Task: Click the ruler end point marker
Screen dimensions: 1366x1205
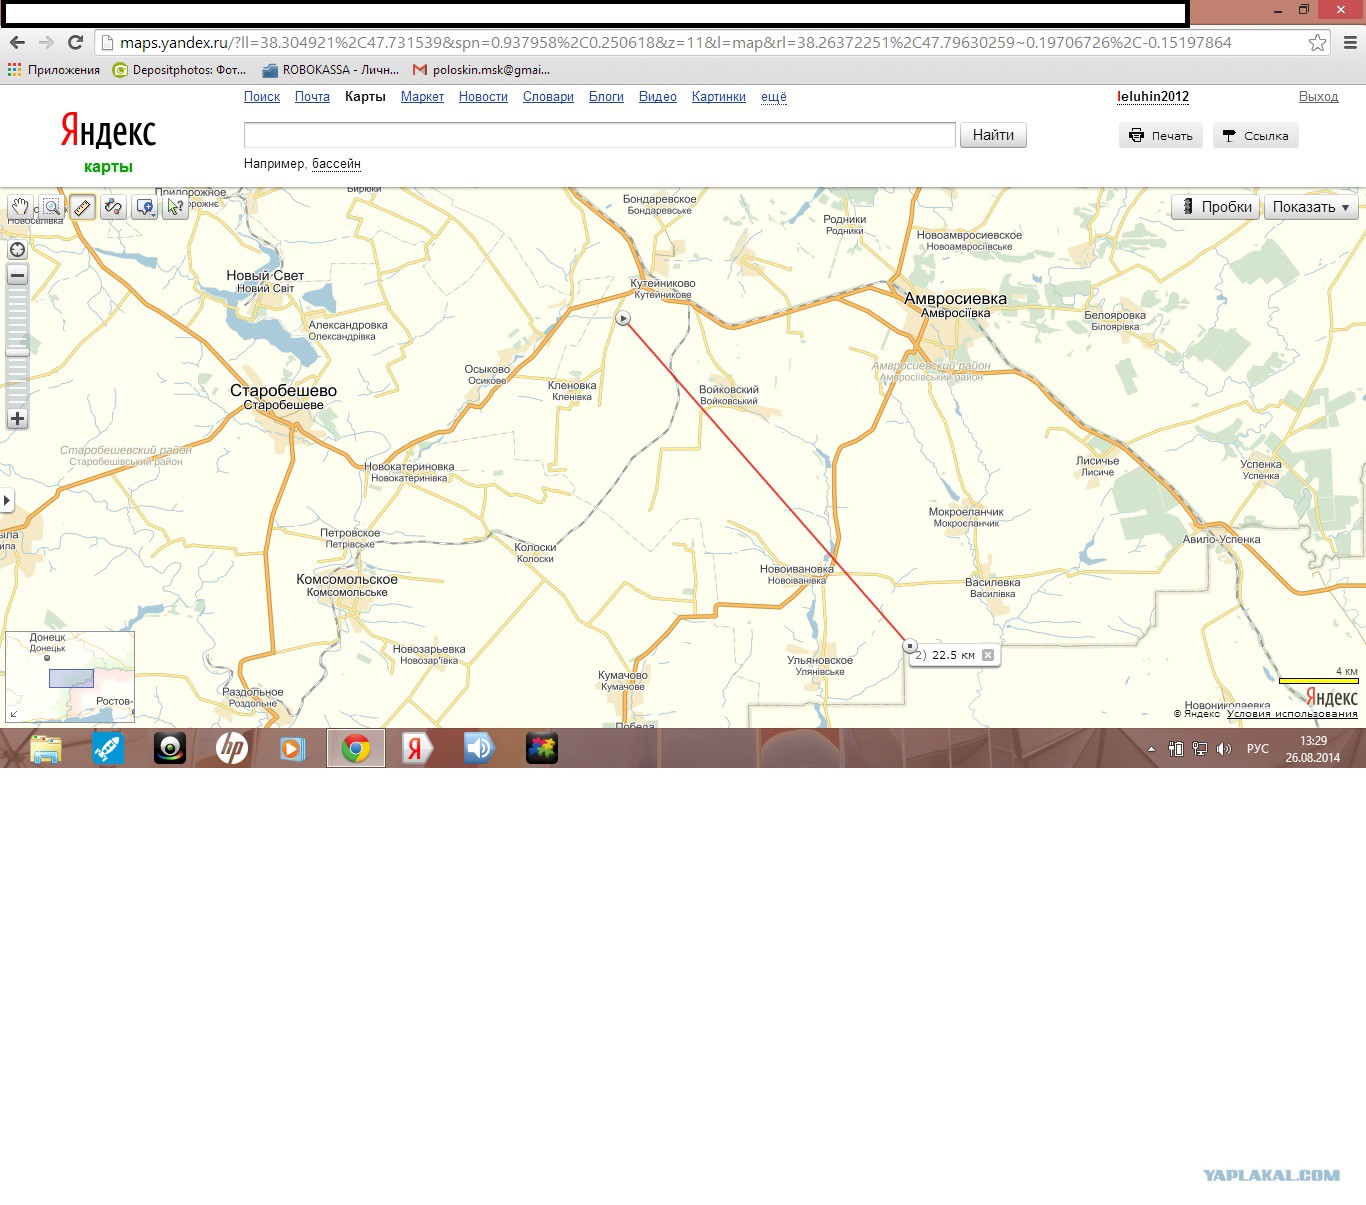Action: 909,646
